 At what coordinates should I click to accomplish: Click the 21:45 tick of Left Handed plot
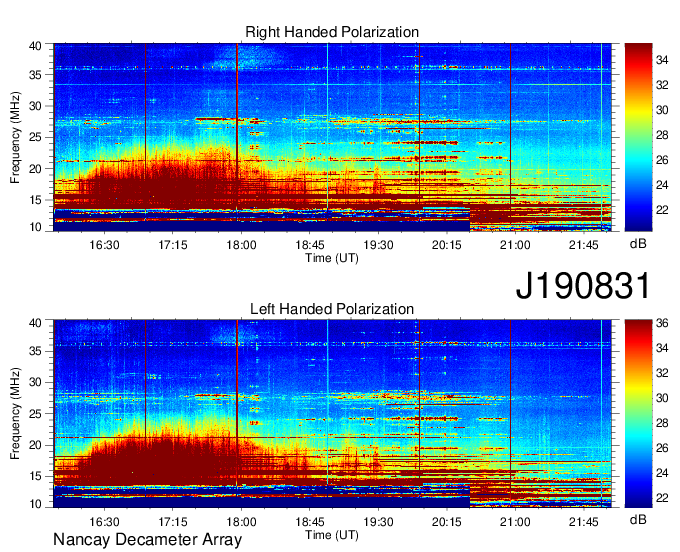click(x=584, y=522)
